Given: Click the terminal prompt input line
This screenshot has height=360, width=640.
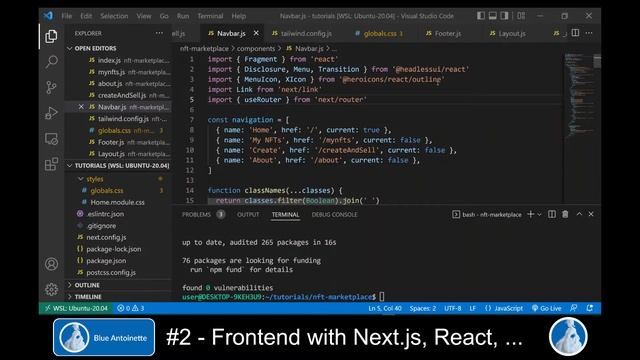Looking at the screenshot, I should 283,297.
